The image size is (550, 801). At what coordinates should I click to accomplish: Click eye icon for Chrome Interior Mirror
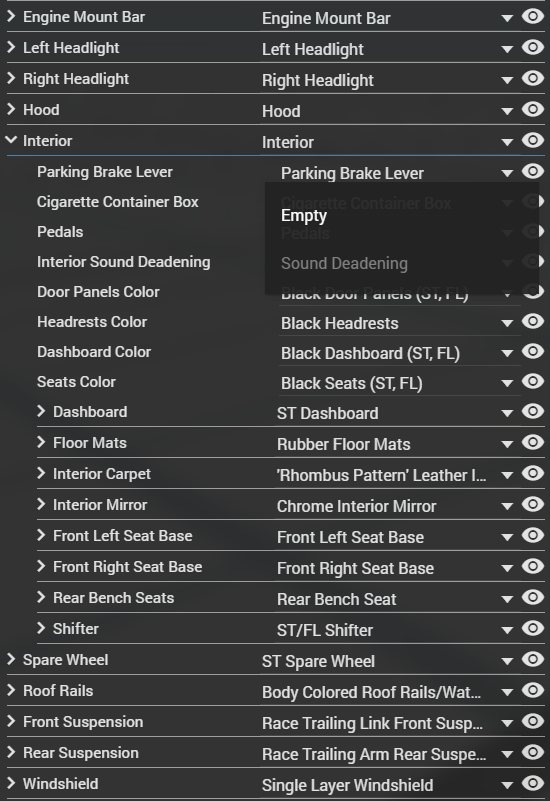click(533, 504)
